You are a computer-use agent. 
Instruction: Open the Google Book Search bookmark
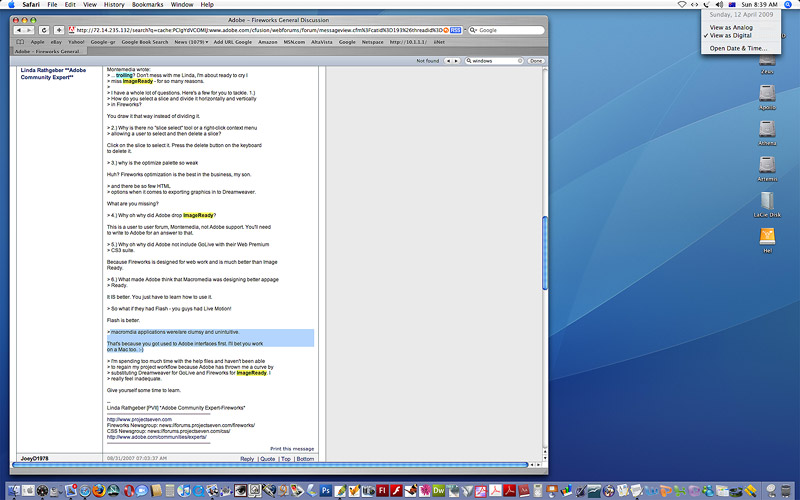point(144,42)
